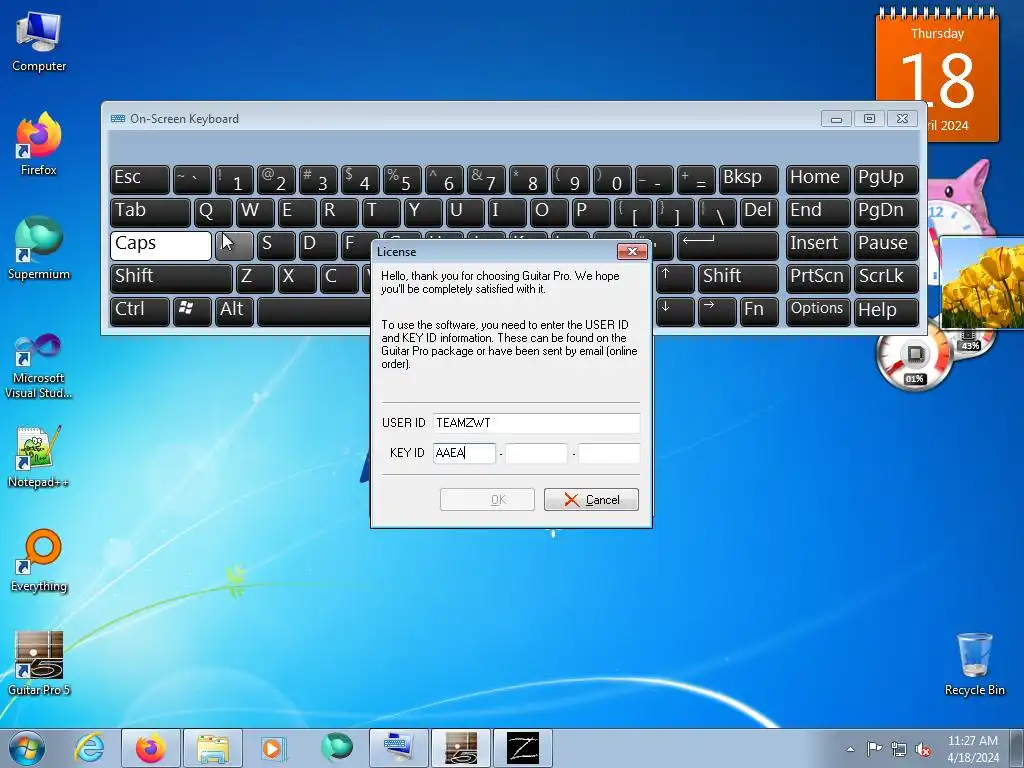Viewport: 1024px width, 768px height.
Task: Open the Firefox desktop shortcut
Action: (39, 144)
